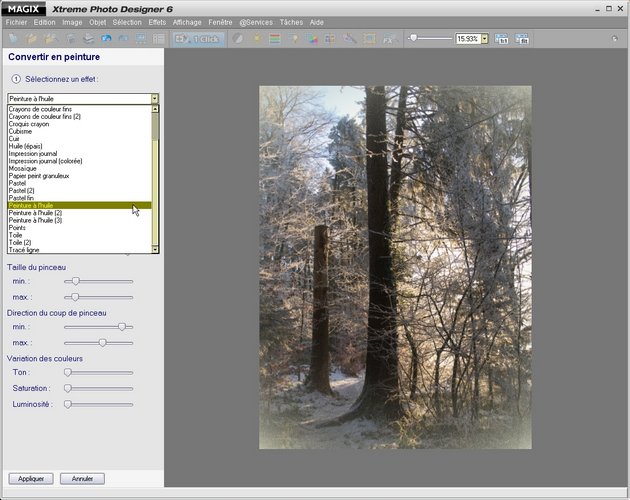This screenshot has height=500, width=630.
Task: Click the 1 Click optimization button
Action: click(198, 38)
